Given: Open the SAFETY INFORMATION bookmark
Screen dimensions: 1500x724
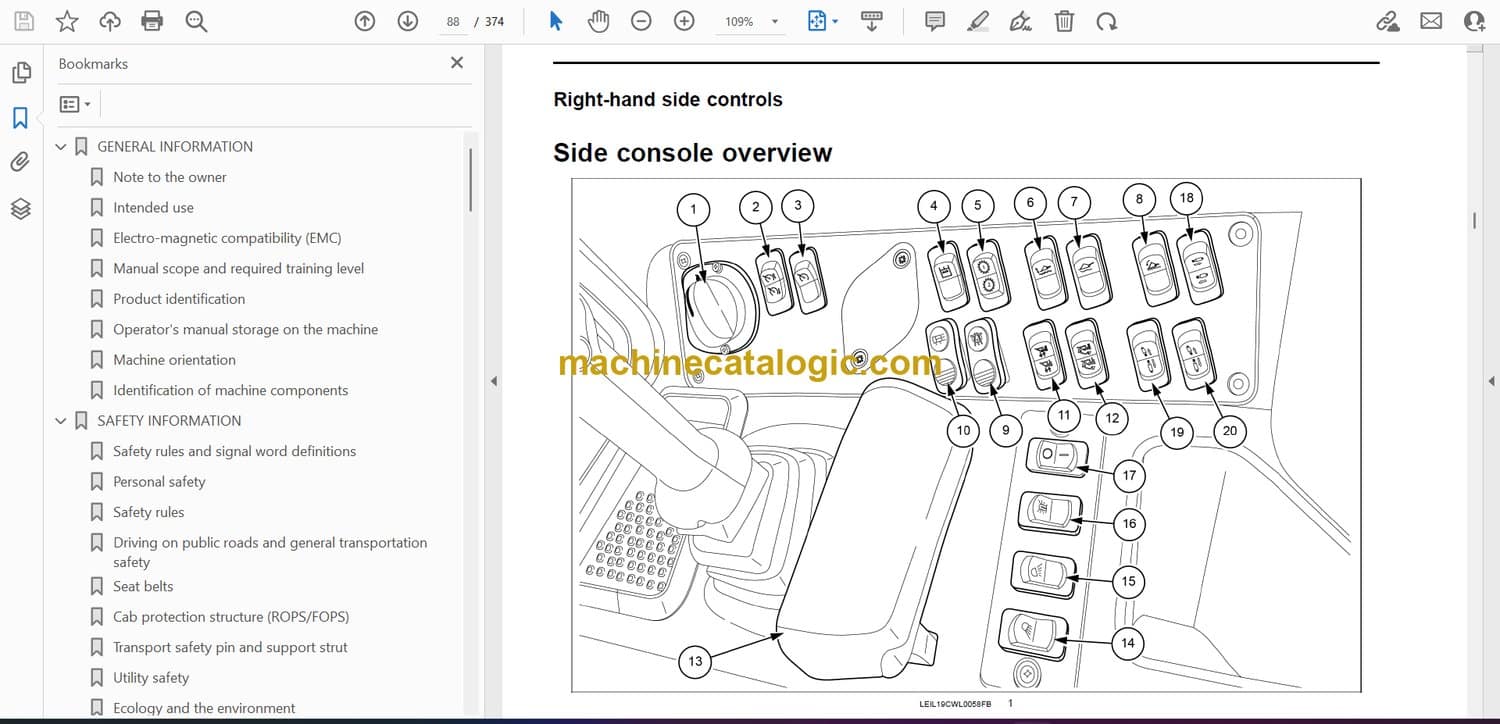Looking at the screenshot, I should pyautogui.click(x=169, y=421).
